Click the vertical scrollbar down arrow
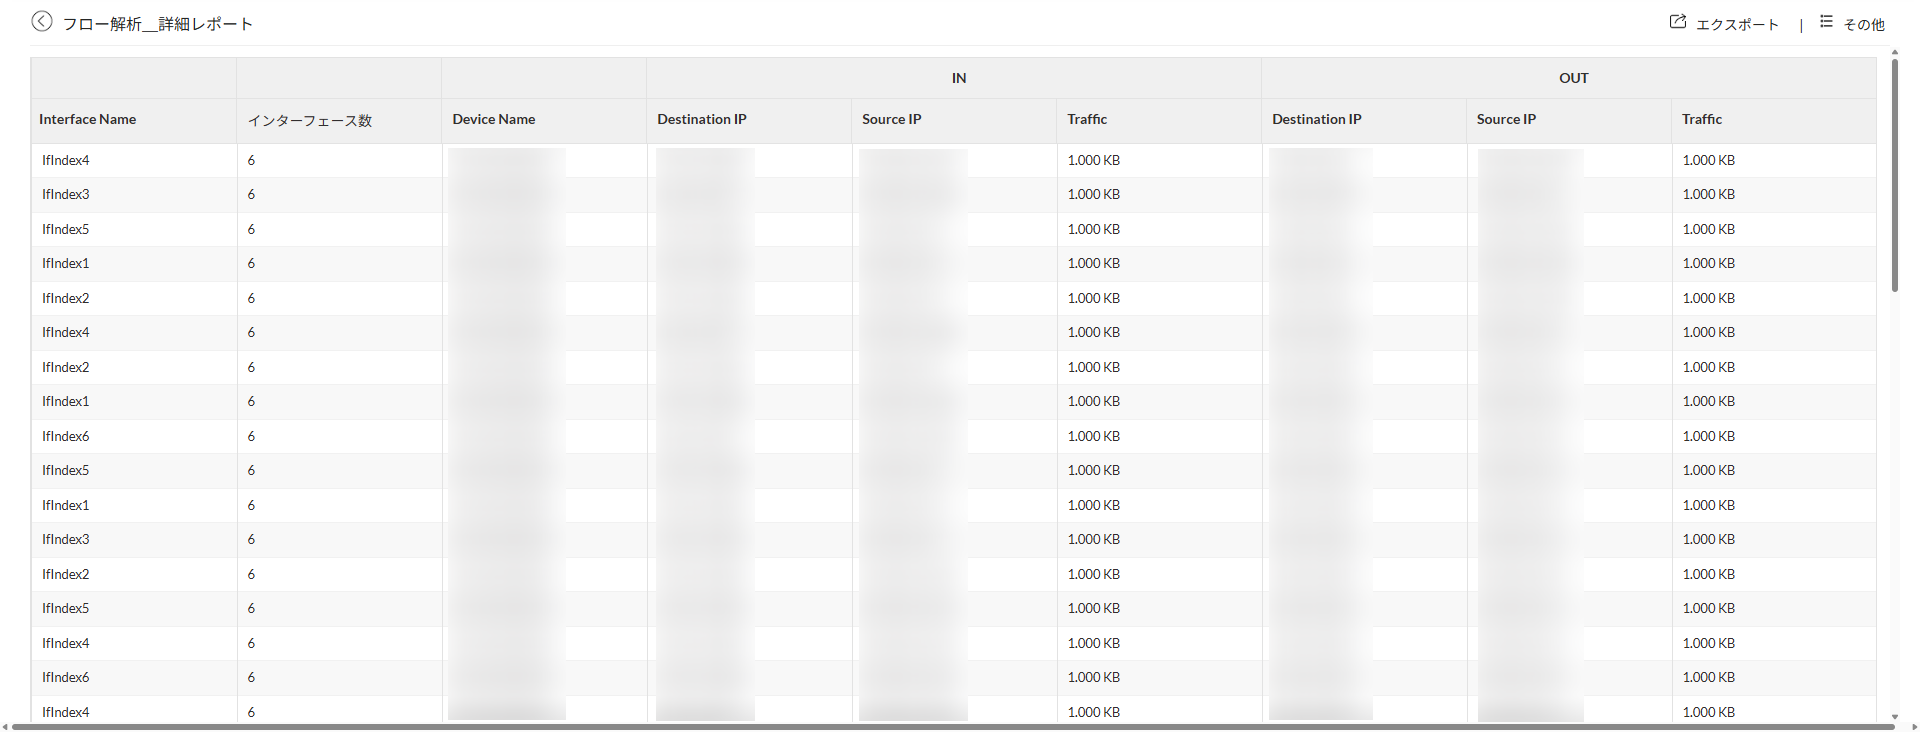Image resolution: width=1920 pixels, height=732 pixels. click(1895, 716)
